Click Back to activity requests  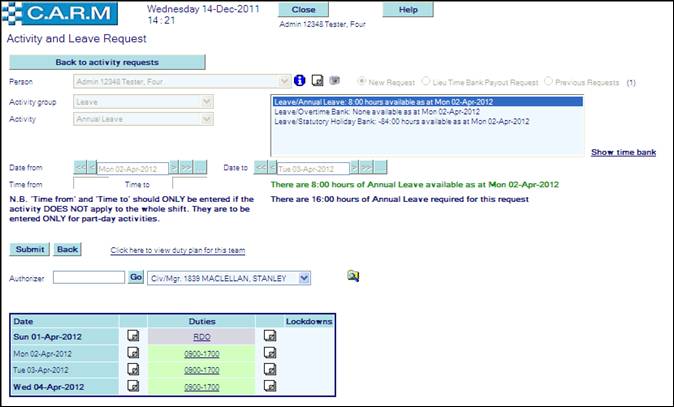pyautogui.click(x=106, y=62)
